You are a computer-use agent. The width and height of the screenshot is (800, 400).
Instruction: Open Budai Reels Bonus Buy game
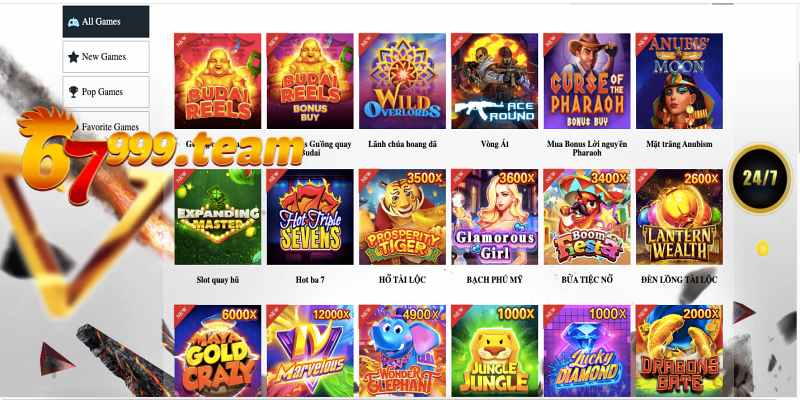click(310, 81)
